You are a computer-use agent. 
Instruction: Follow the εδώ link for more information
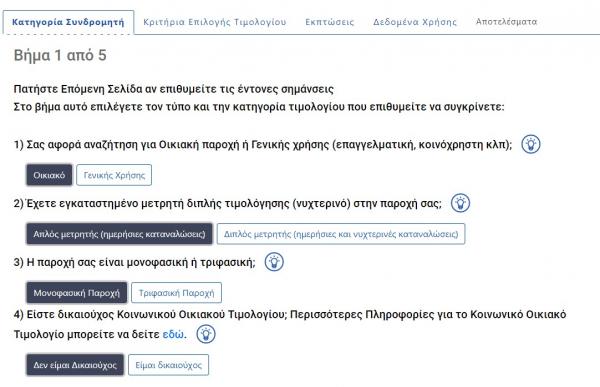point(173,334)
